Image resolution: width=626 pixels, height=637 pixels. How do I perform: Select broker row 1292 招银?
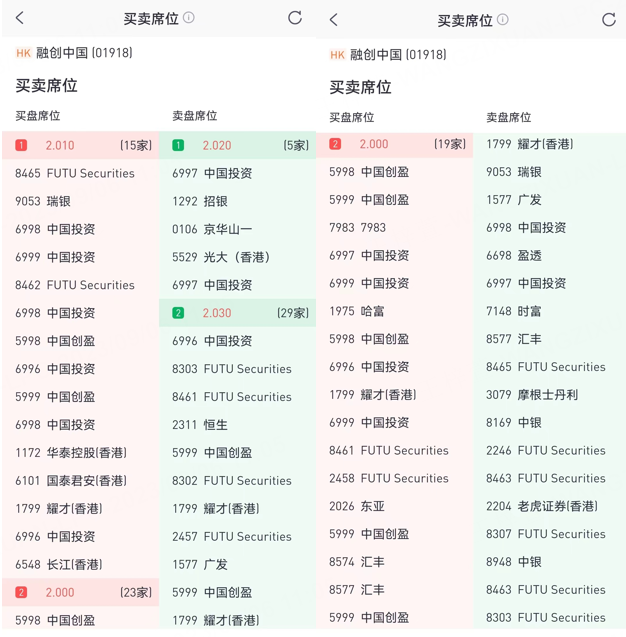(237, 201)
